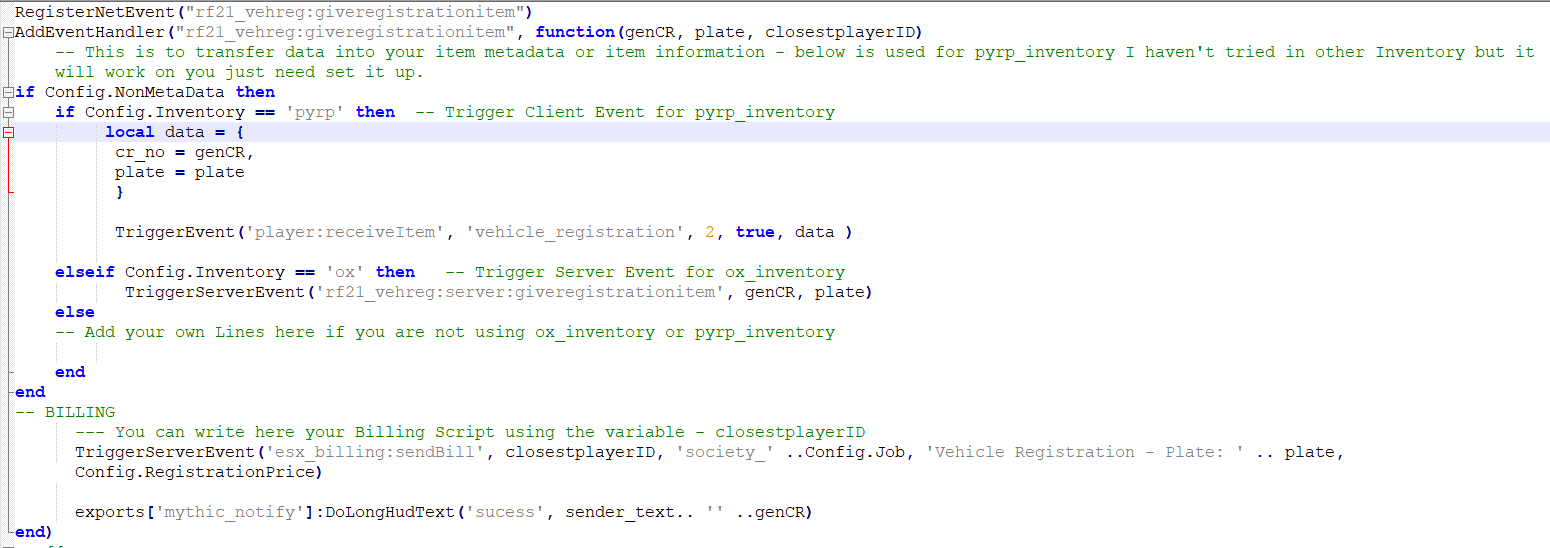Click the 'local' keyword
The height and width of the screenshot is (548, 1550).
130,132
